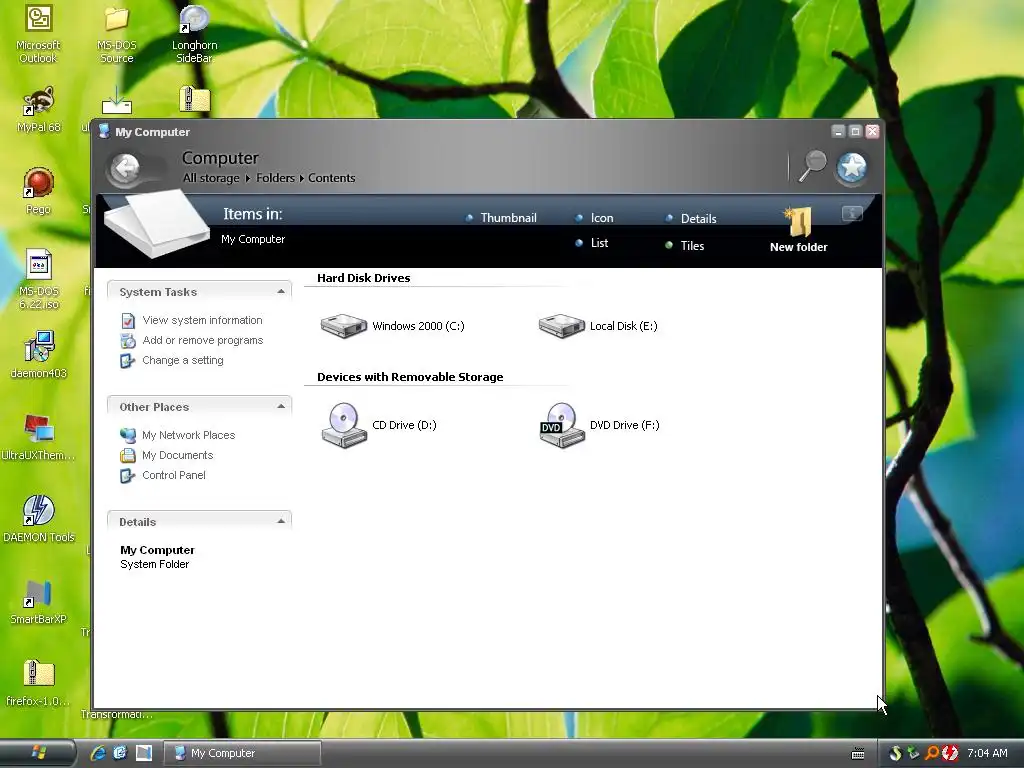
Task: Click the All storage breadcrumb
Action: coord(211,178)
